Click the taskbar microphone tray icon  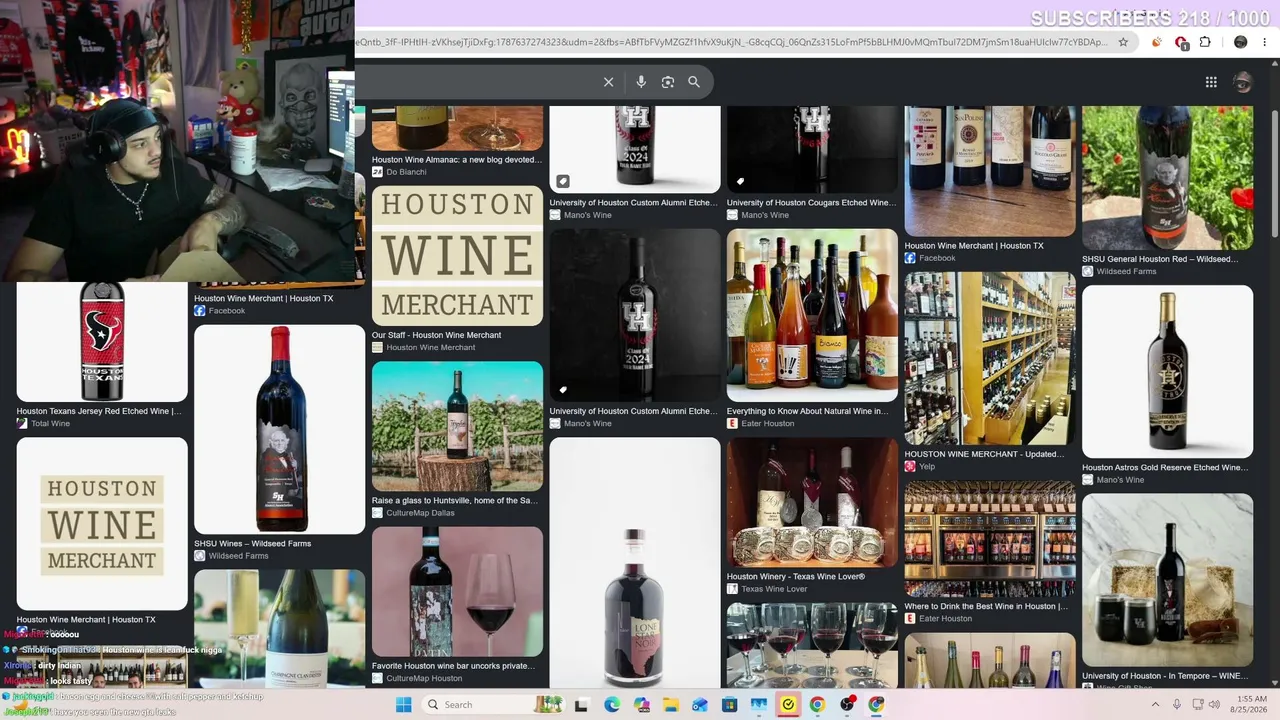[1177, 705]
